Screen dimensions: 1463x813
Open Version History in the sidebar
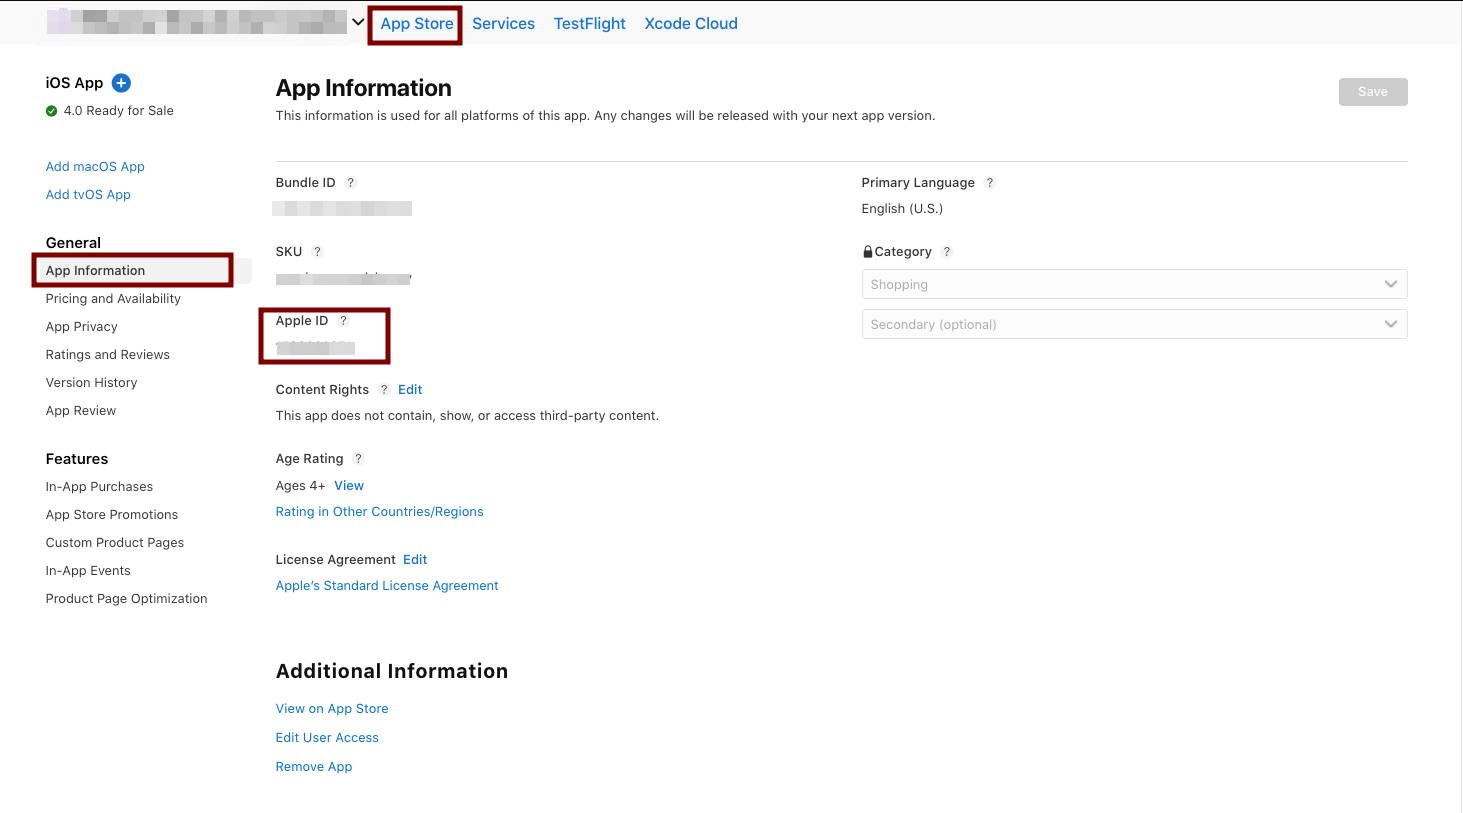(x=92, y=383)
